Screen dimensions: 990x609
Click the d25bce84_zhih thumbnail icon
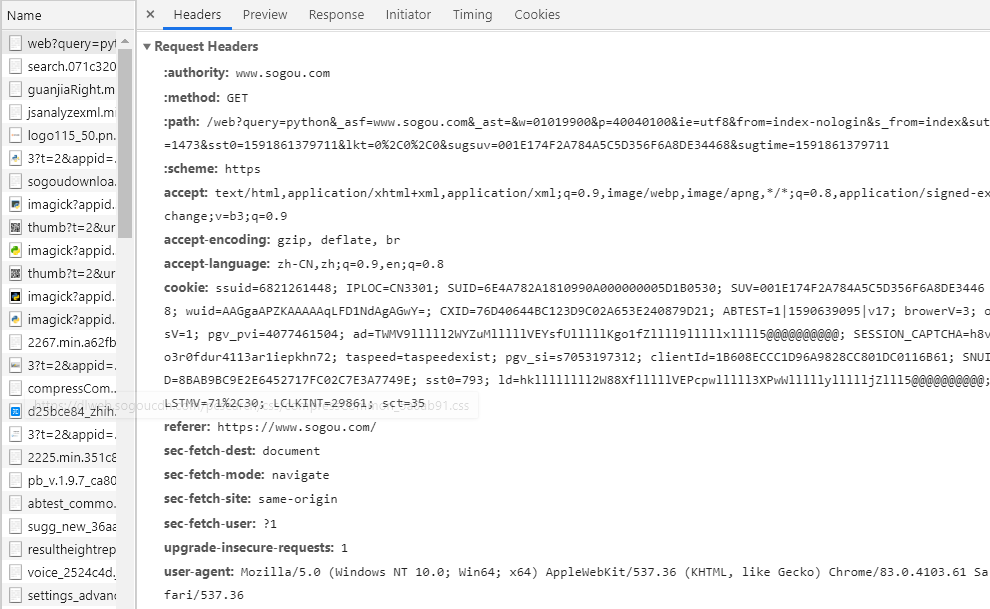15,411
